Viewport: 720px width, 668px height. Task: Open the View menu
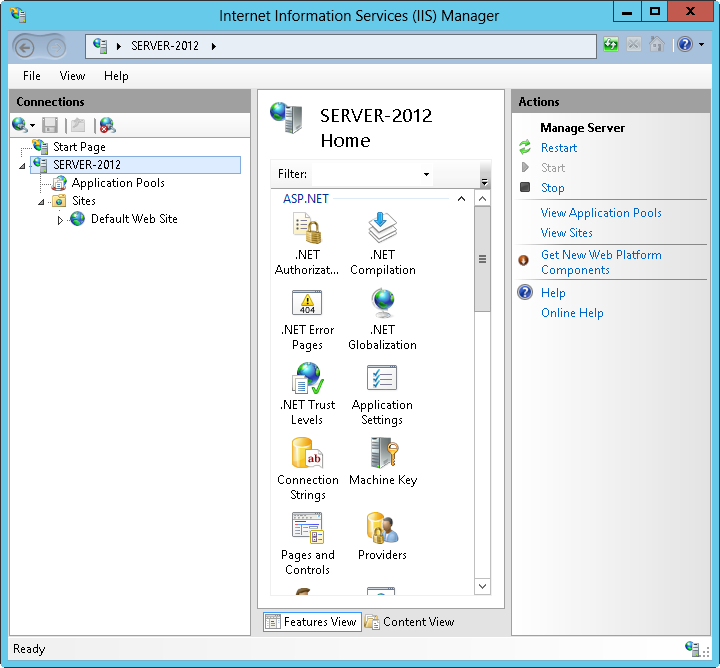(72, 76)
